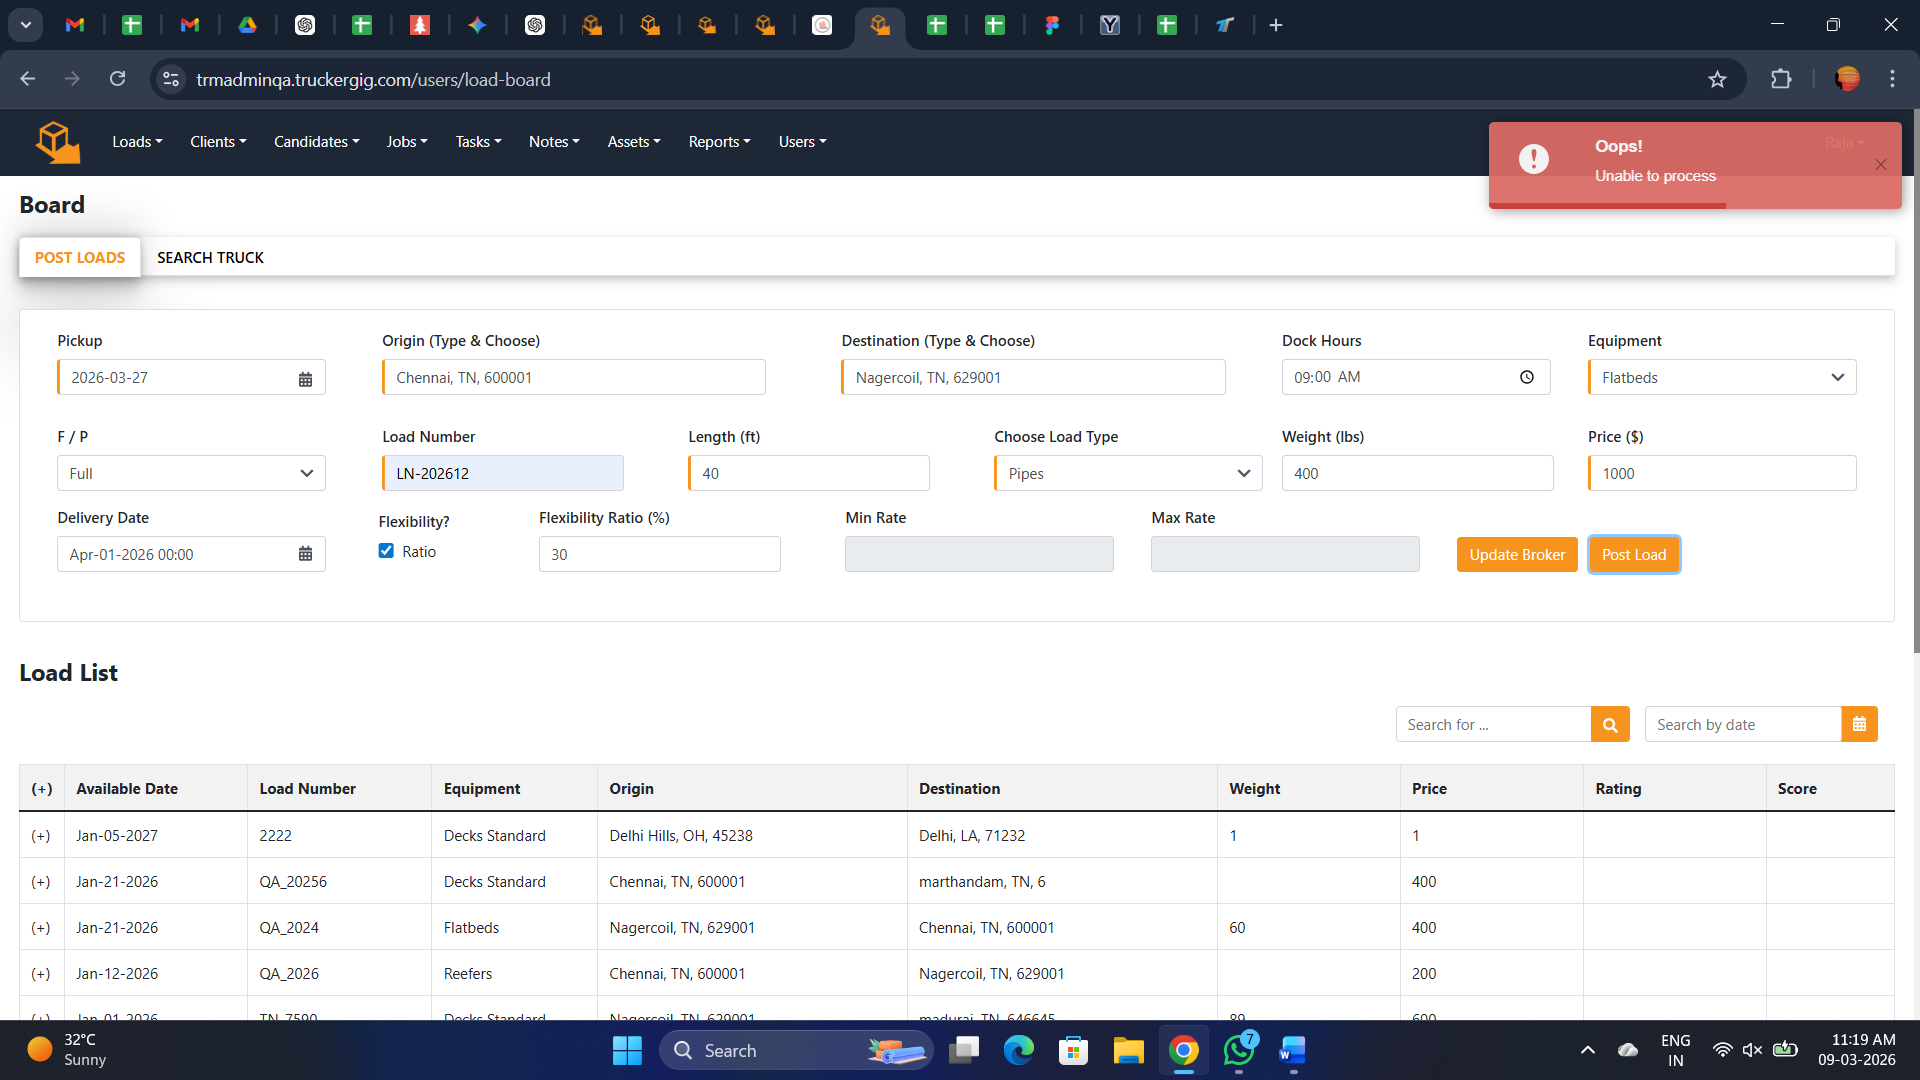The image size is (1920, 1080).
Task: Click the Post Load button
Action: tap(1633, 555)
